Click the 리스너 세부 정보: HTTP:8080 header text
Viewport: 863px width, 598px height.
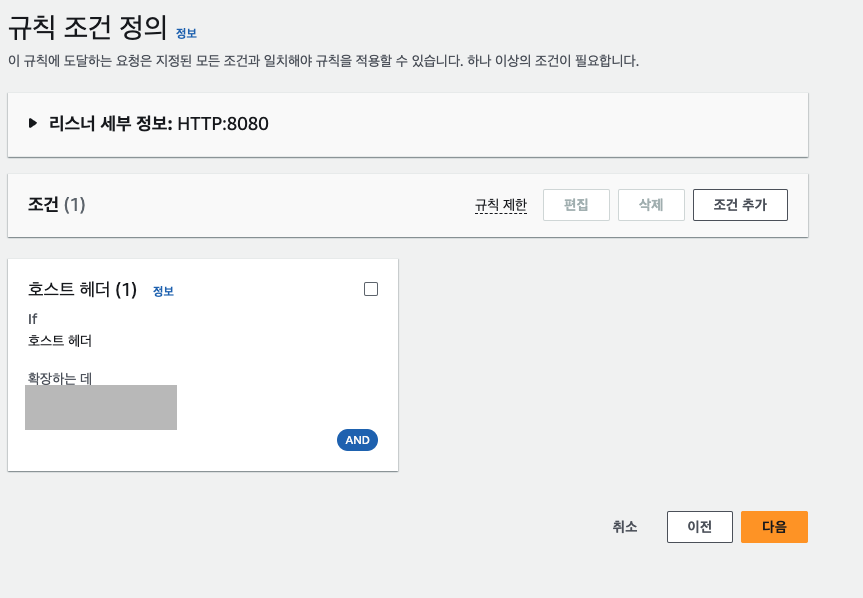tap(159, 123)
